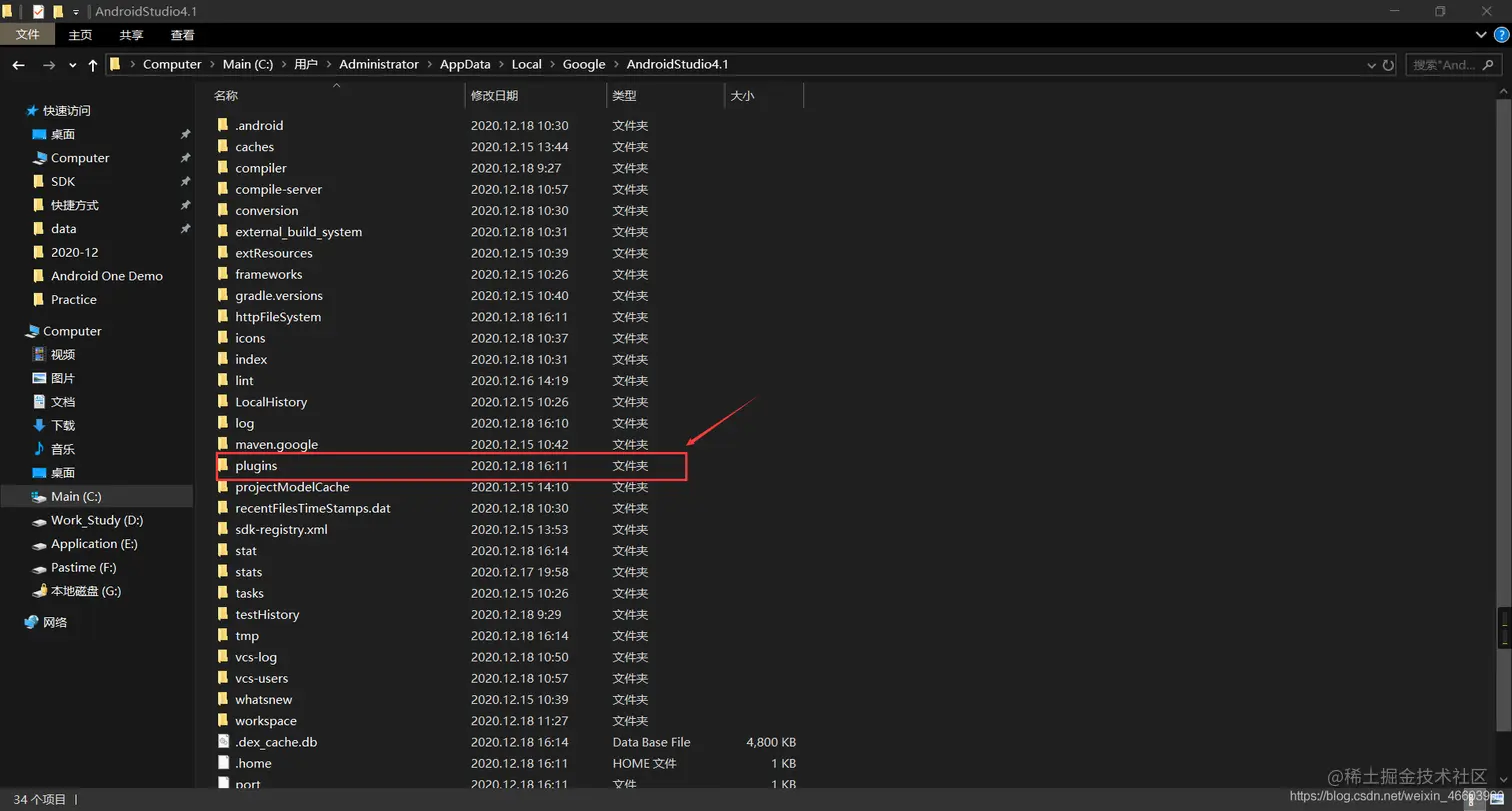Click Computer in the address breadcrumb
The height and width of the screenshot is (811, 1512).
coord(172,64)
